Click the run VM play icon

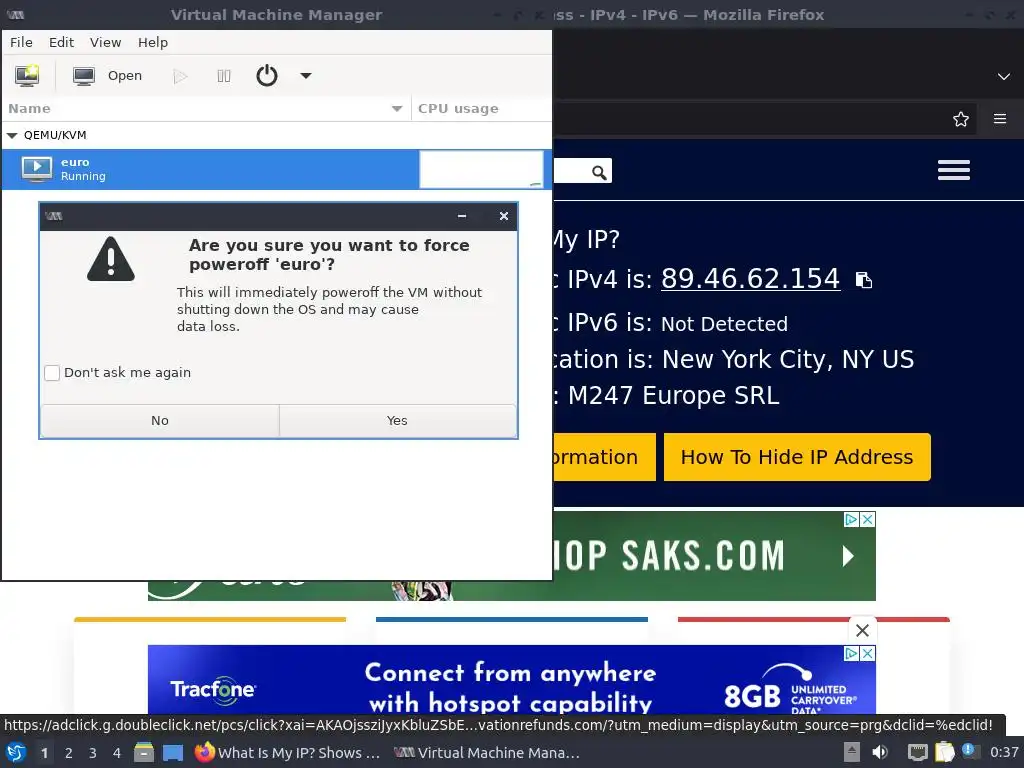[180, 76]
